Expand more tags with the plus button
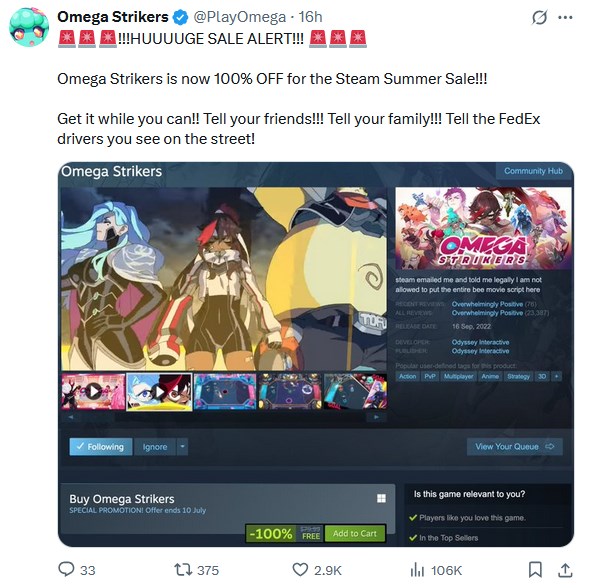The image size is (589, 588). click(x=556, y=376)
